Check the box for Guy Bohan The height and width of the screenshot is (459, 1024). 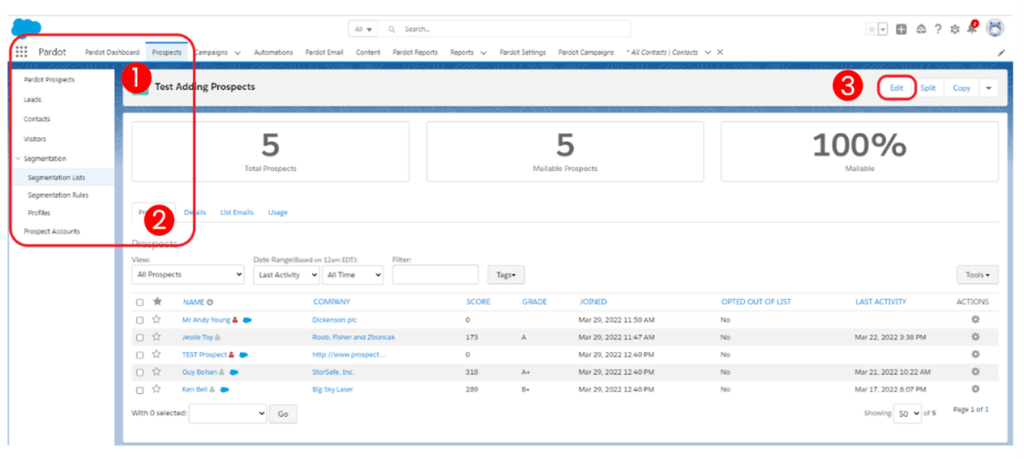(x=140, y=372)
